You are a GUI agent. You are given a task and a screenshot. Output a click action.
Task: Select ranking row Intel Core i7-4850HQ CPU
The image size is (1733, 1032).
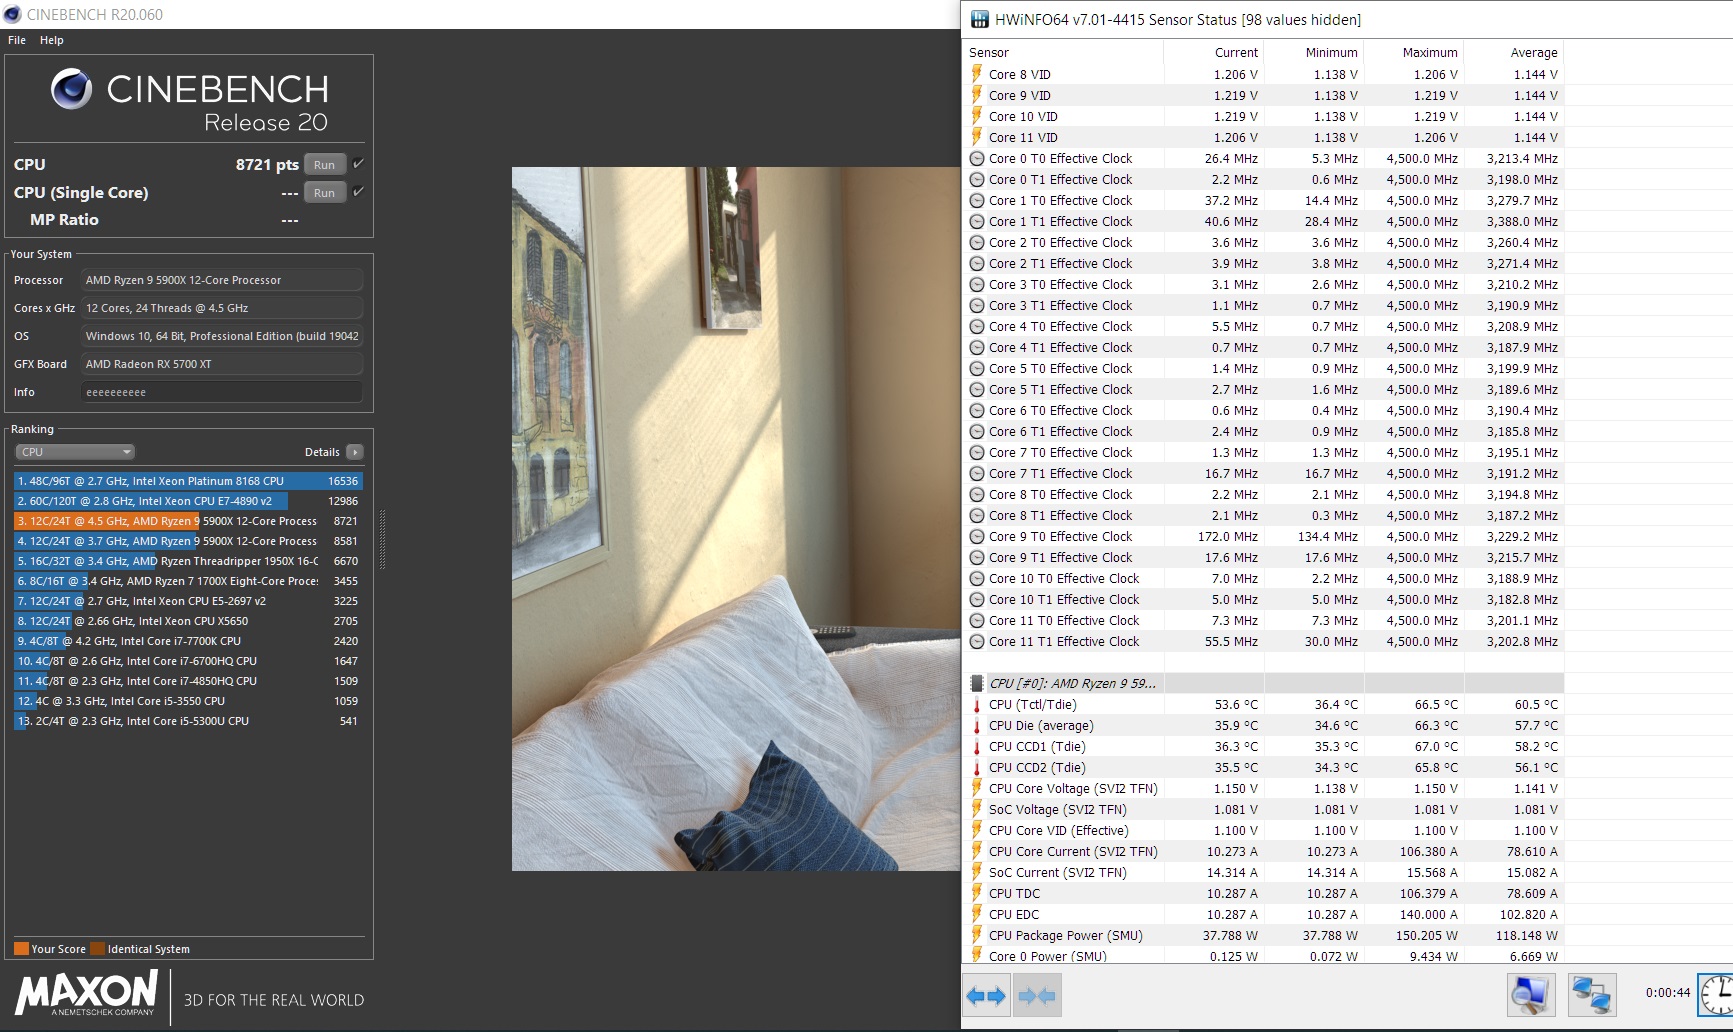[188, 681]
